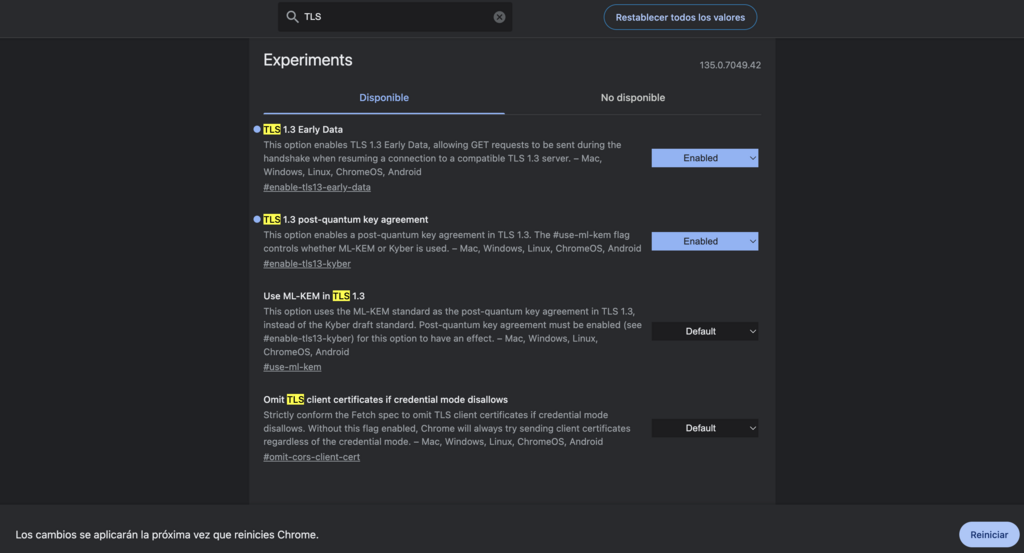1024x553 pixels.
Task: Follow the #use-ml-kem anchor link
Action: click(x=292, y=368)
